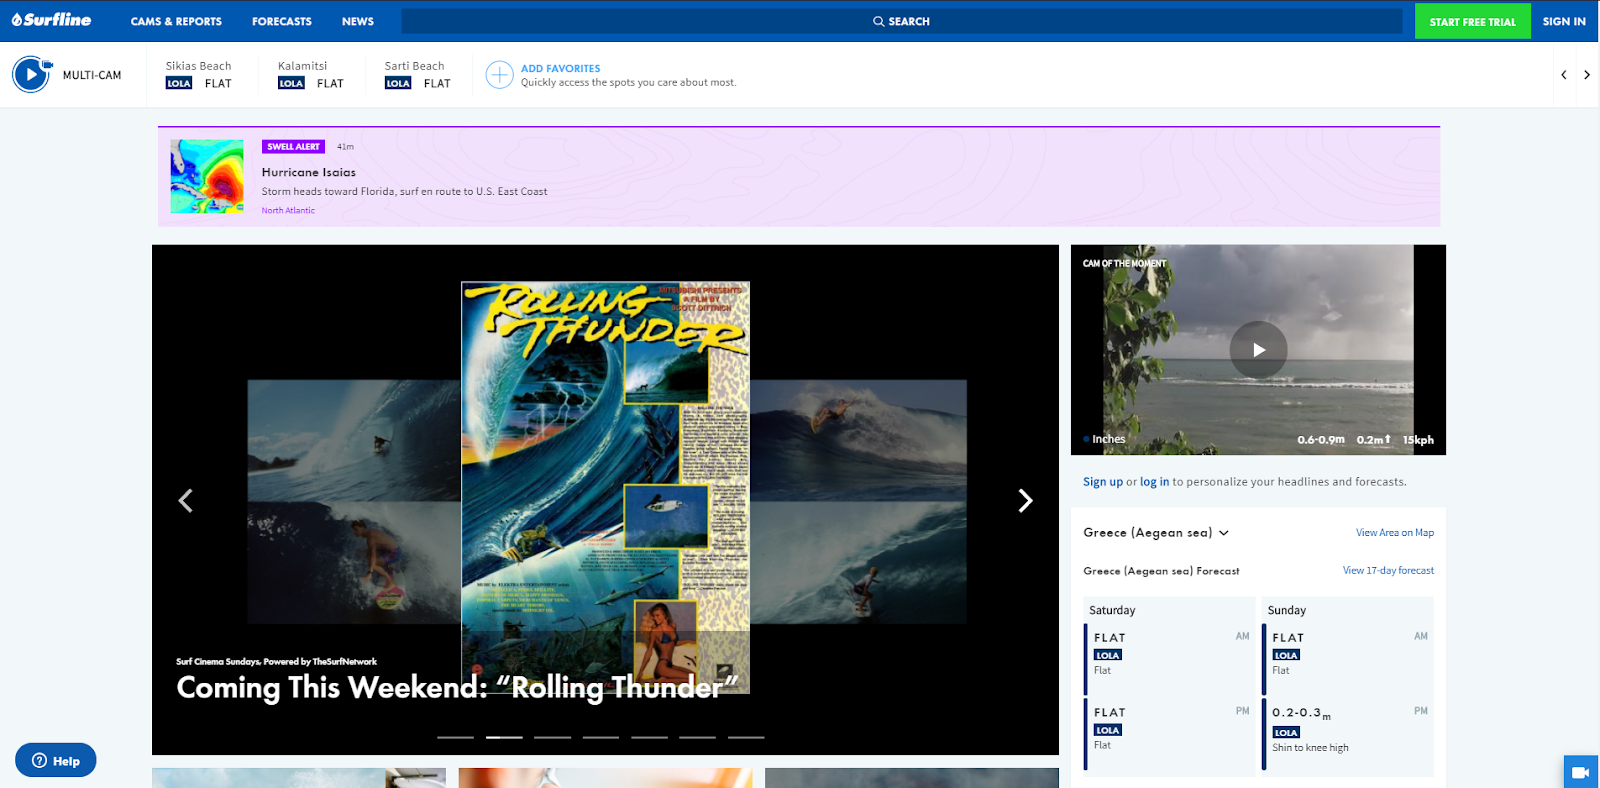Open Forecasts menu
The height and width of the screenshot is (788, 1600).
coord(282,21)
